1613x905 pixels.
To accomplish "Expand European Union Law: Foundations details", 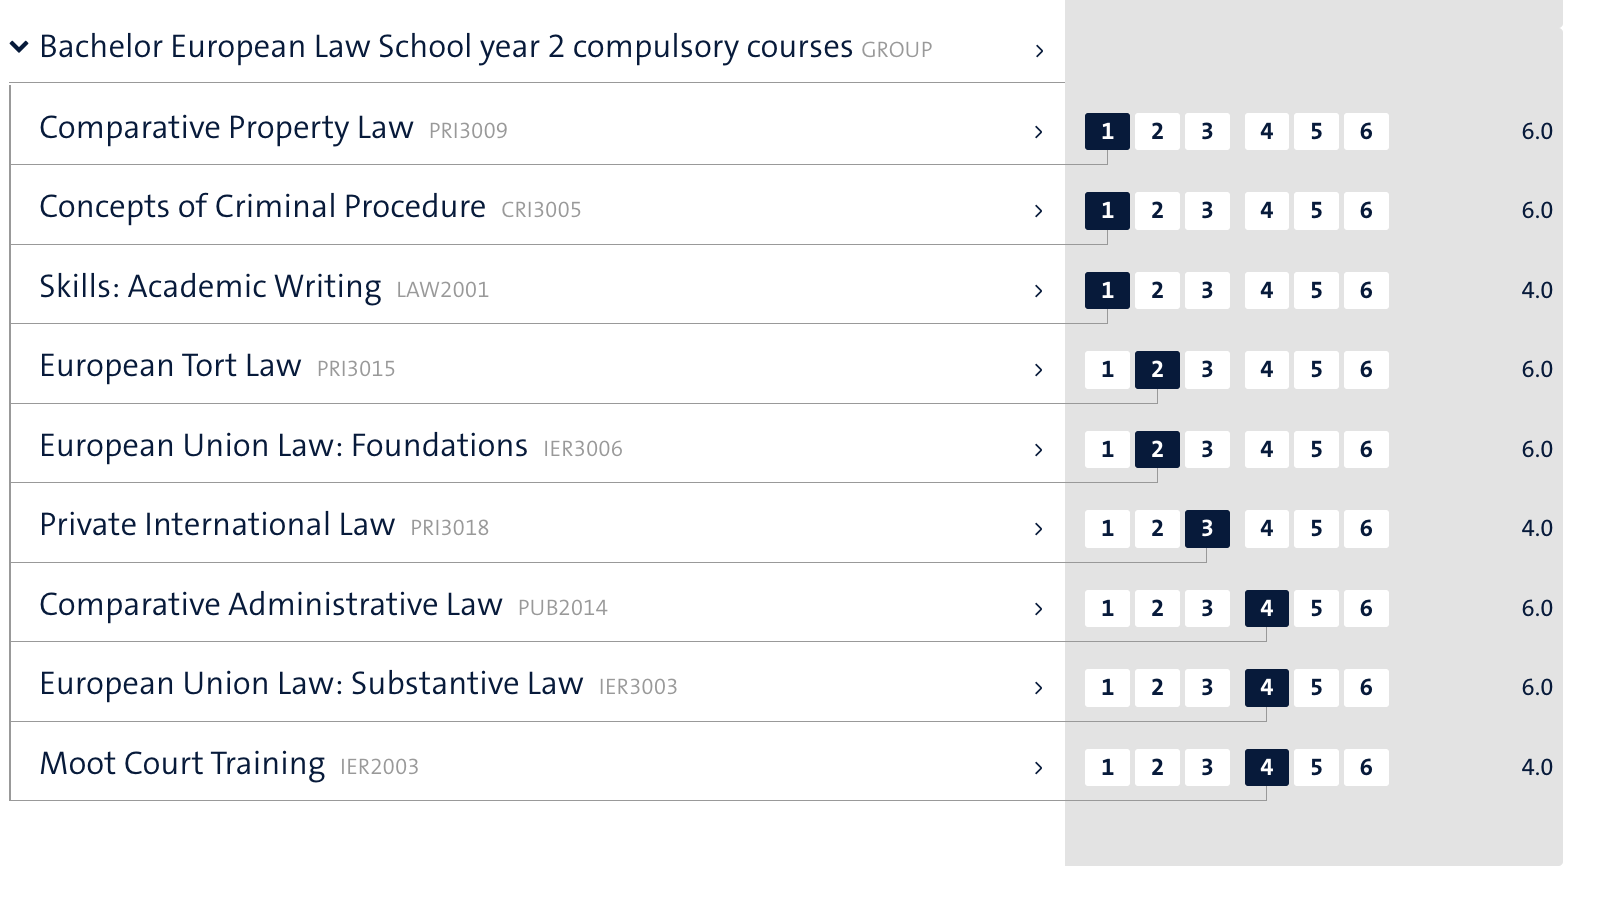I will click(x=1039, y=450).
